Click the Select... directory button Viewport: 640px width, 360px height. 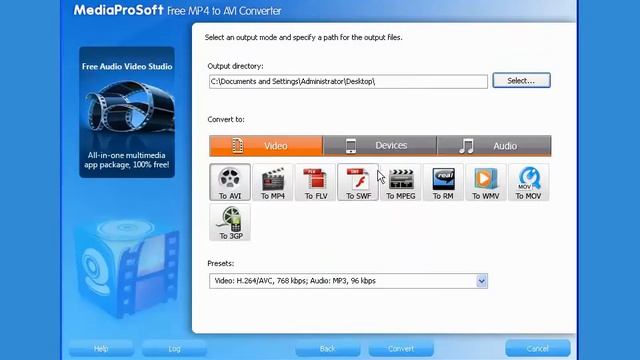pos(521,80)
